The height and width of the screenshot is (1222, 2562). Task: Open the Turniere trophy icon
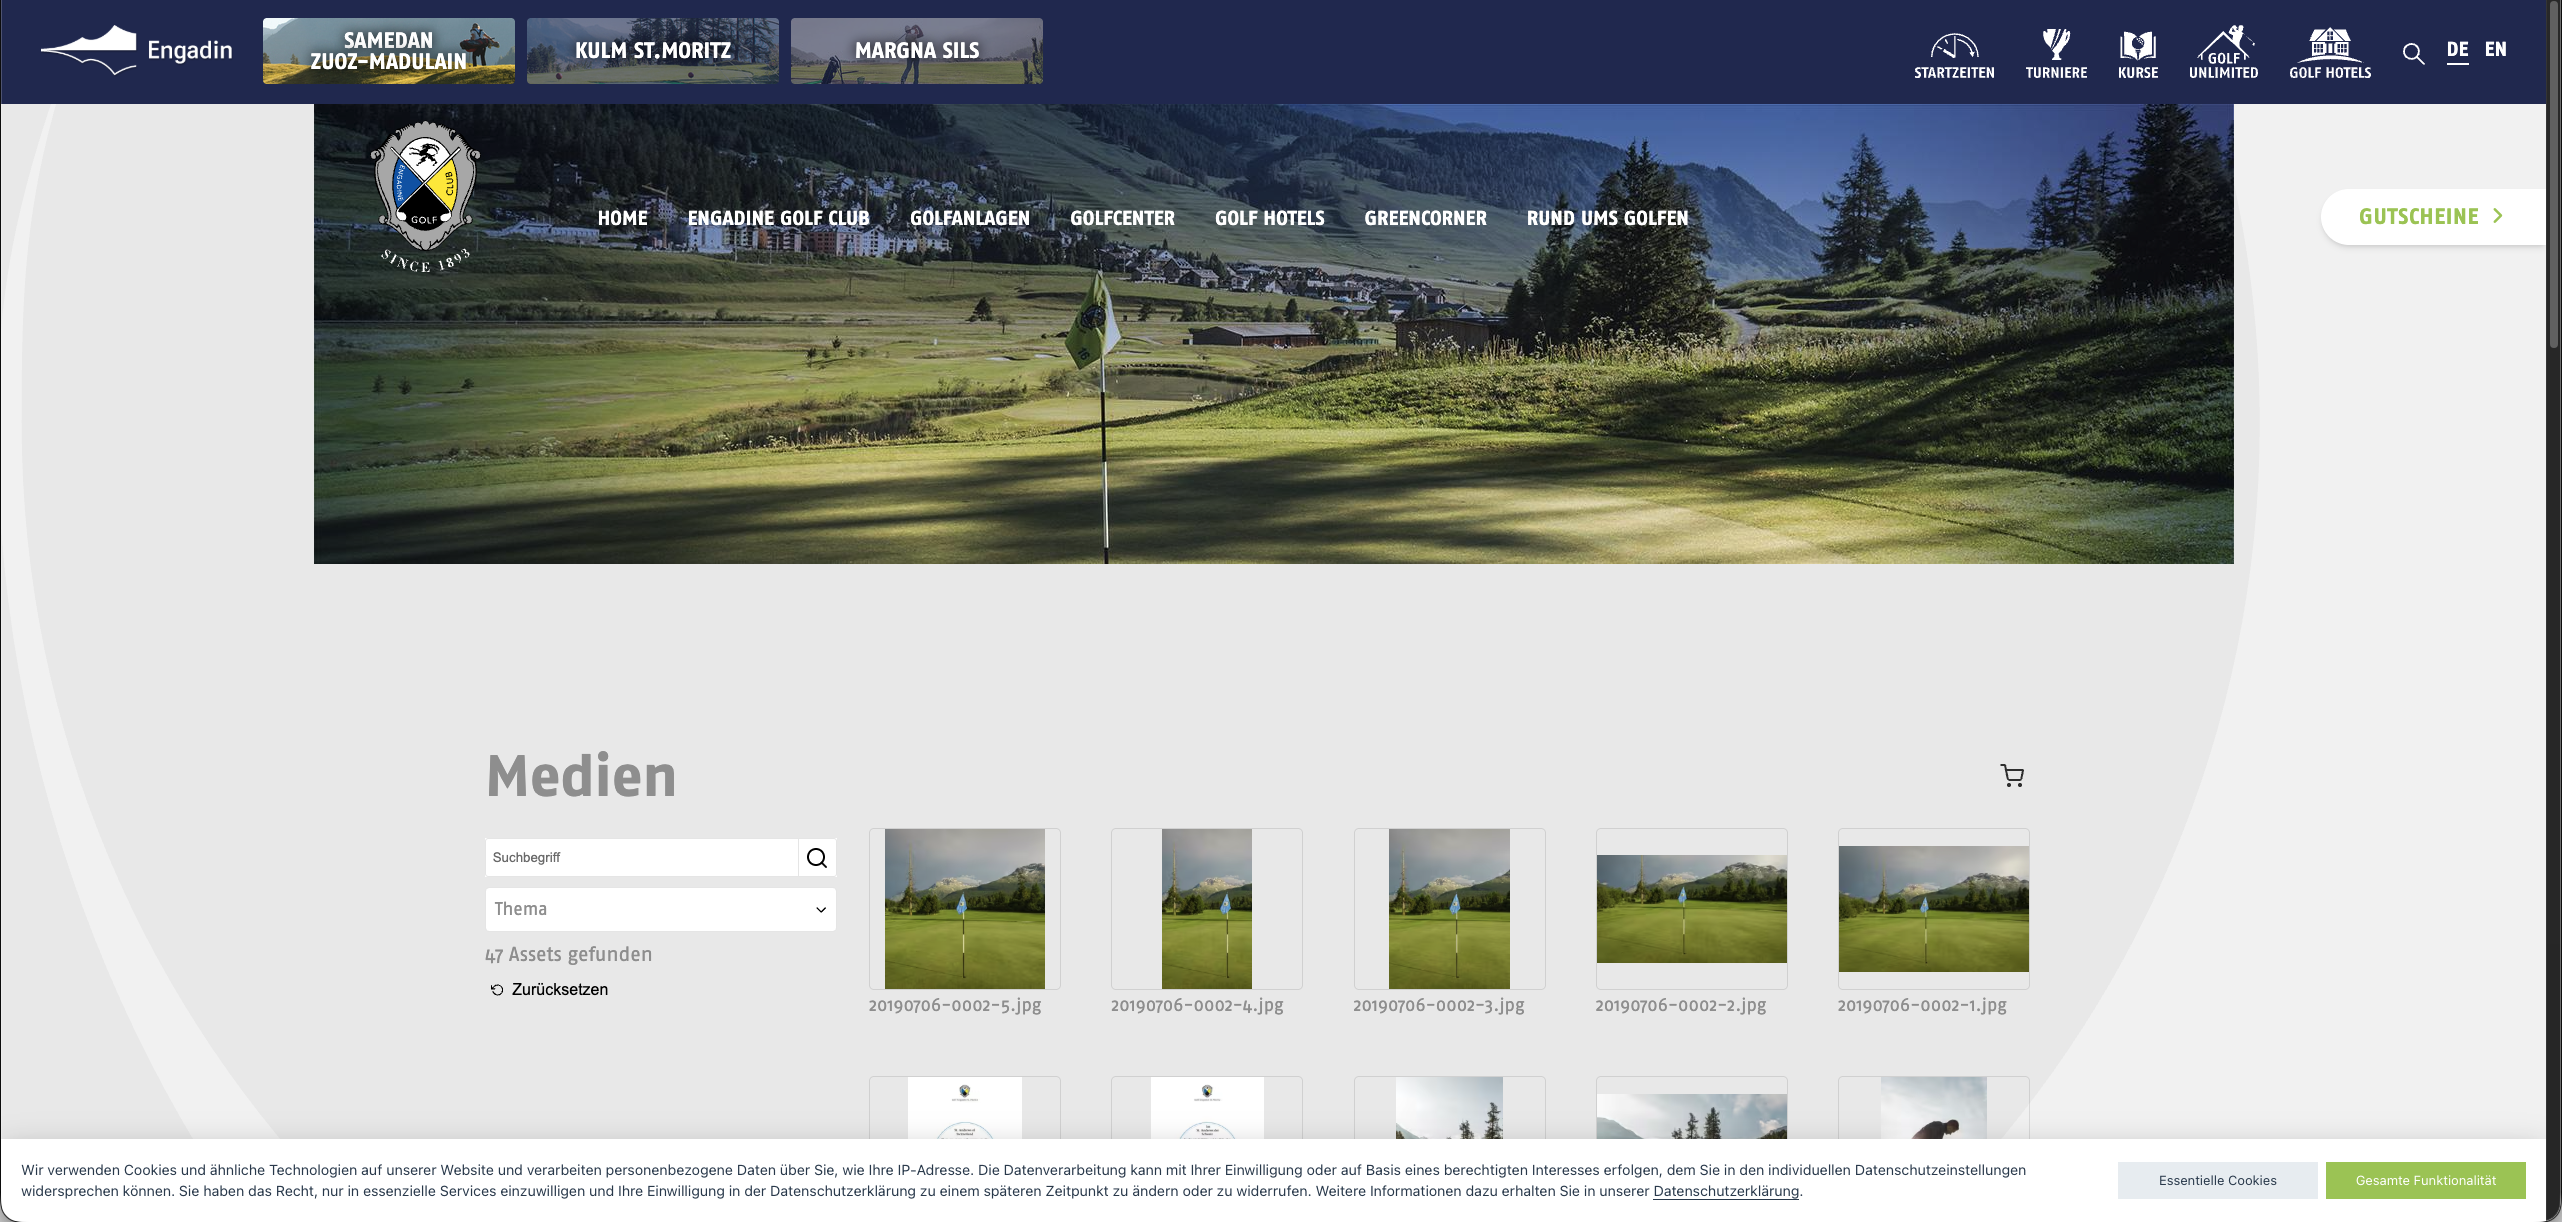[x=2056, y=55]
